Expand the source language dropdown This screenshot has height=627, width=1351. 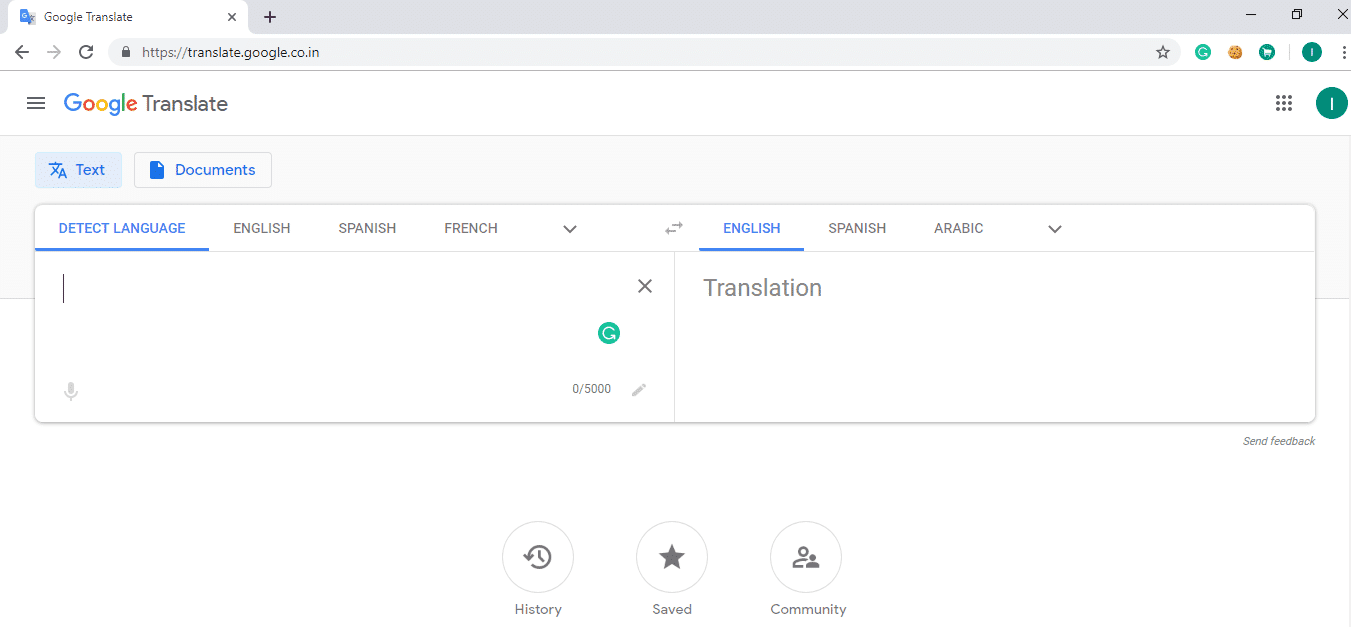tap(569, 228)
